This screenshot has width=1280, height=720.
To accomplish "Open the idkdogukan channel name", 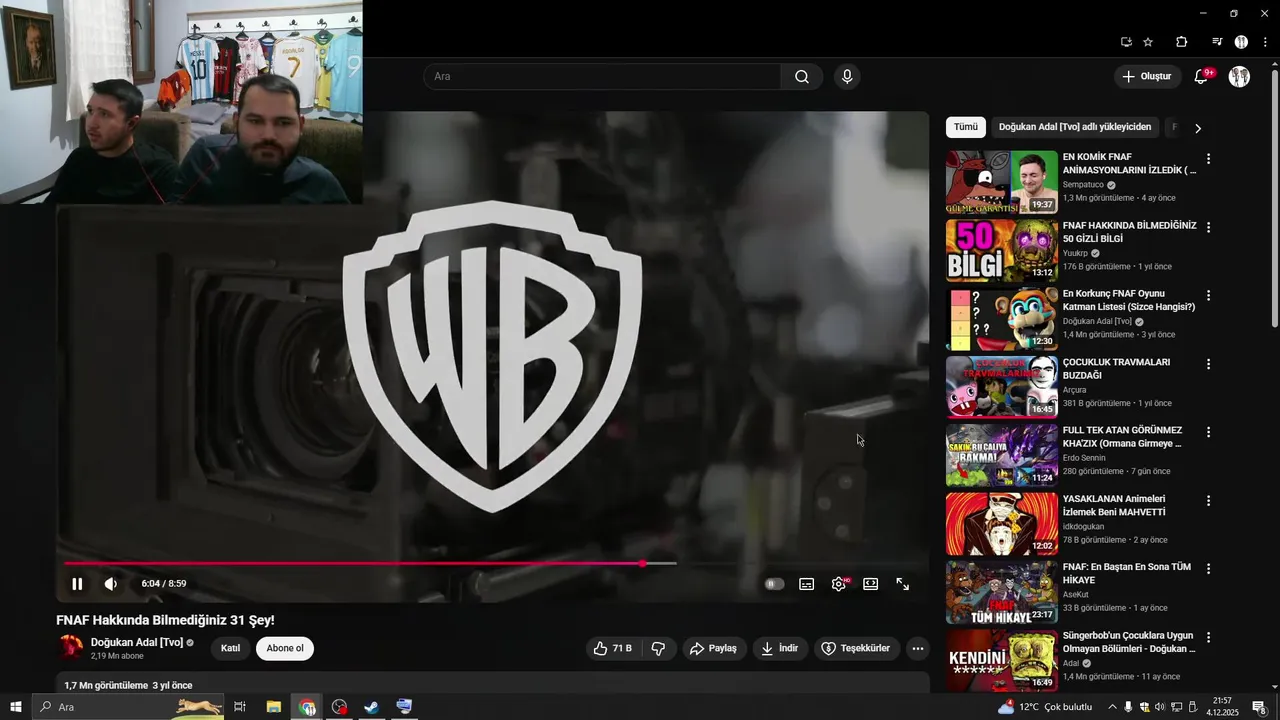I will click(x=1083, y=526).
